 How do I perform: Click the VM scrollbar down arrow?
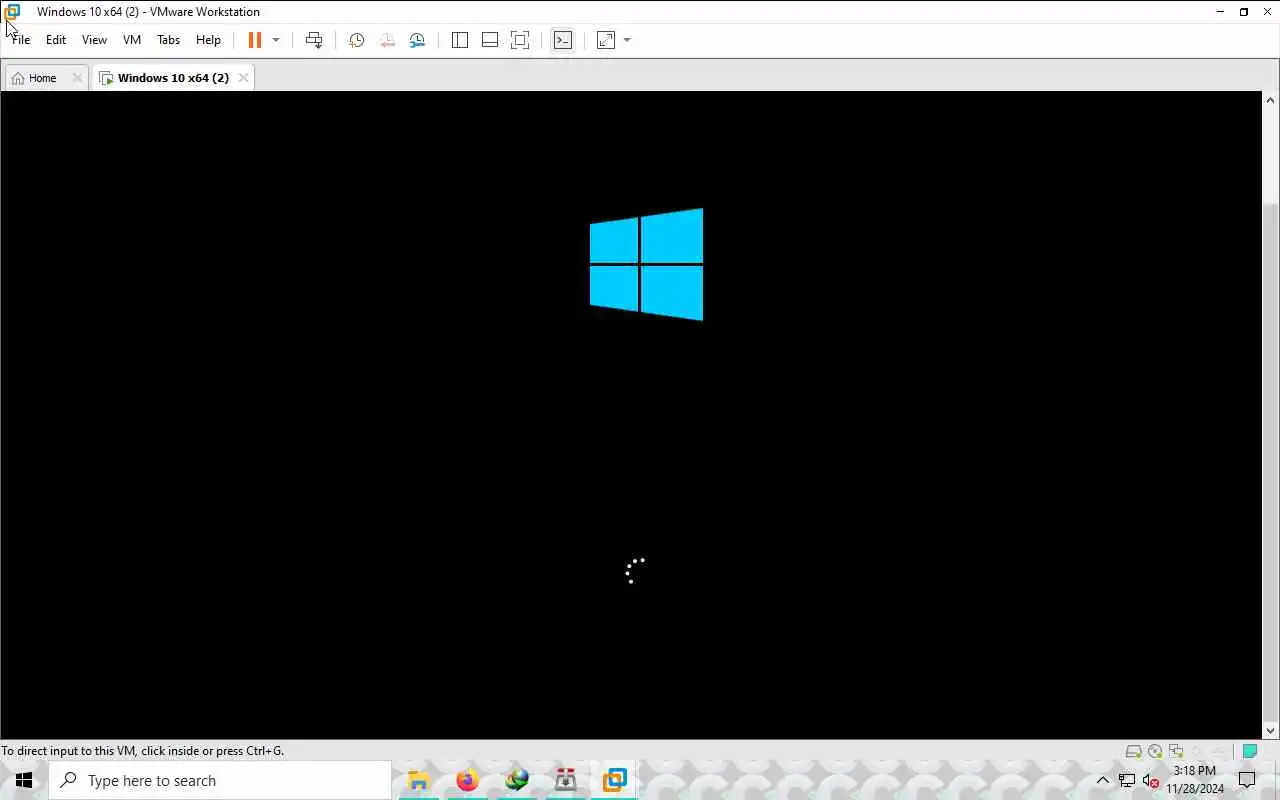pos(1271,731)
